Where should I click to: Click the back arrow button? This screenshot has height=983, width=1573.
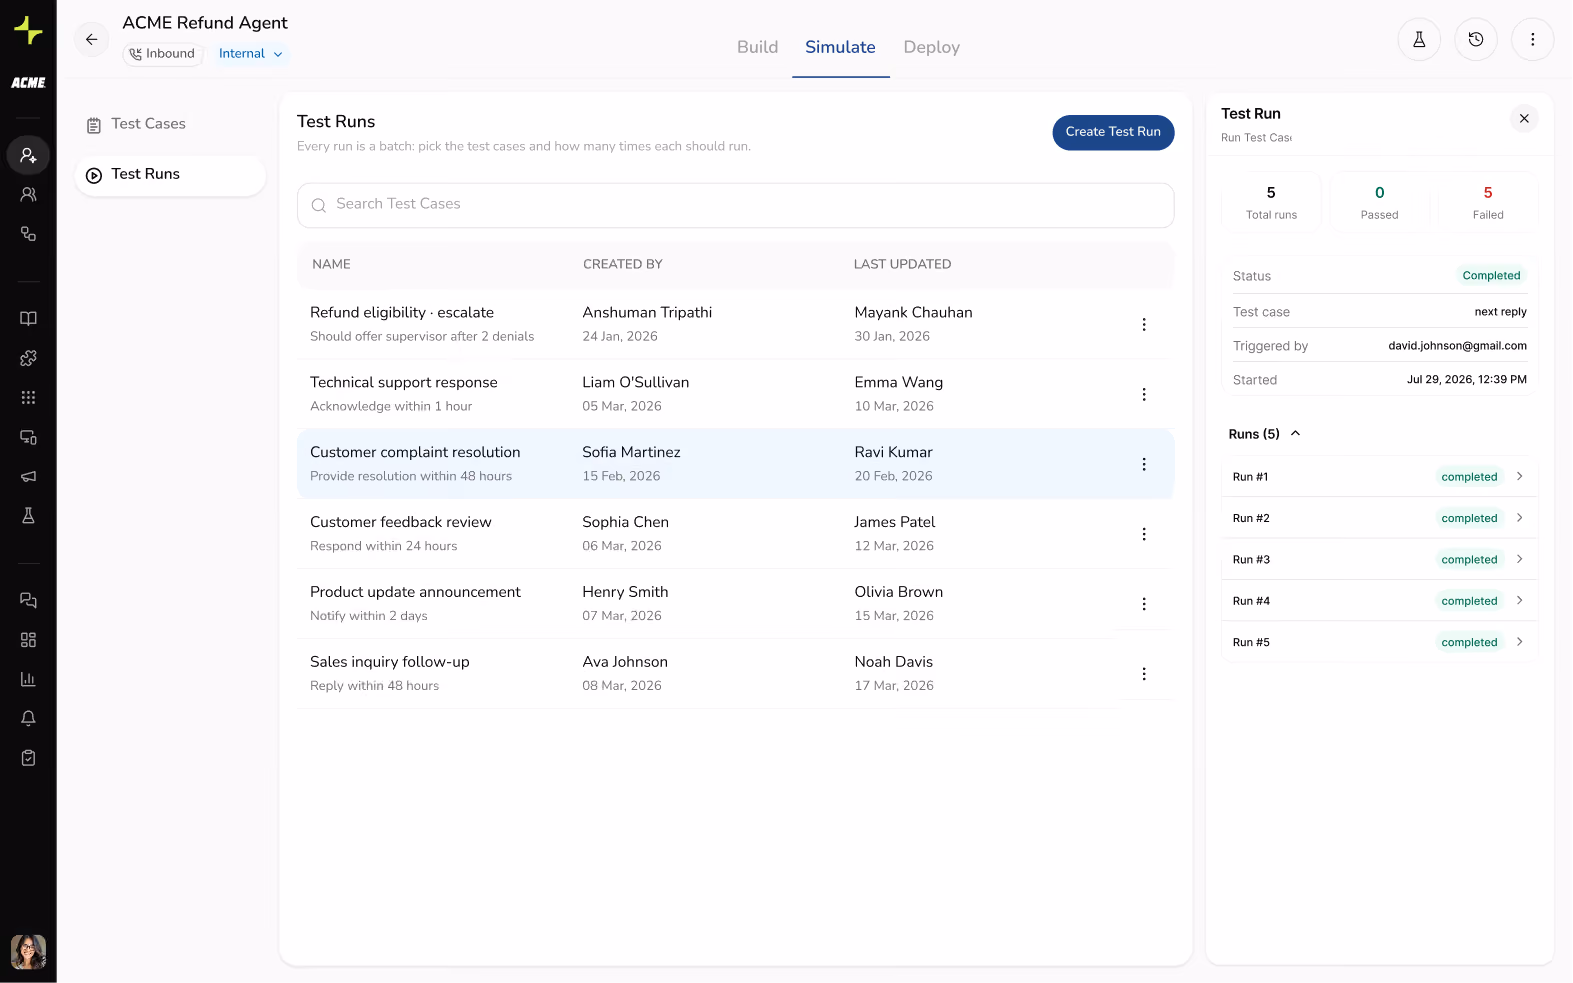click(91, 39)
